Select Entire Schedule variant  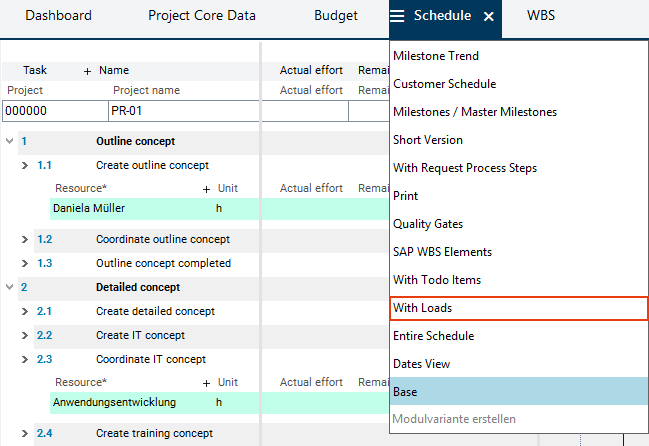[x=434, y=336]
